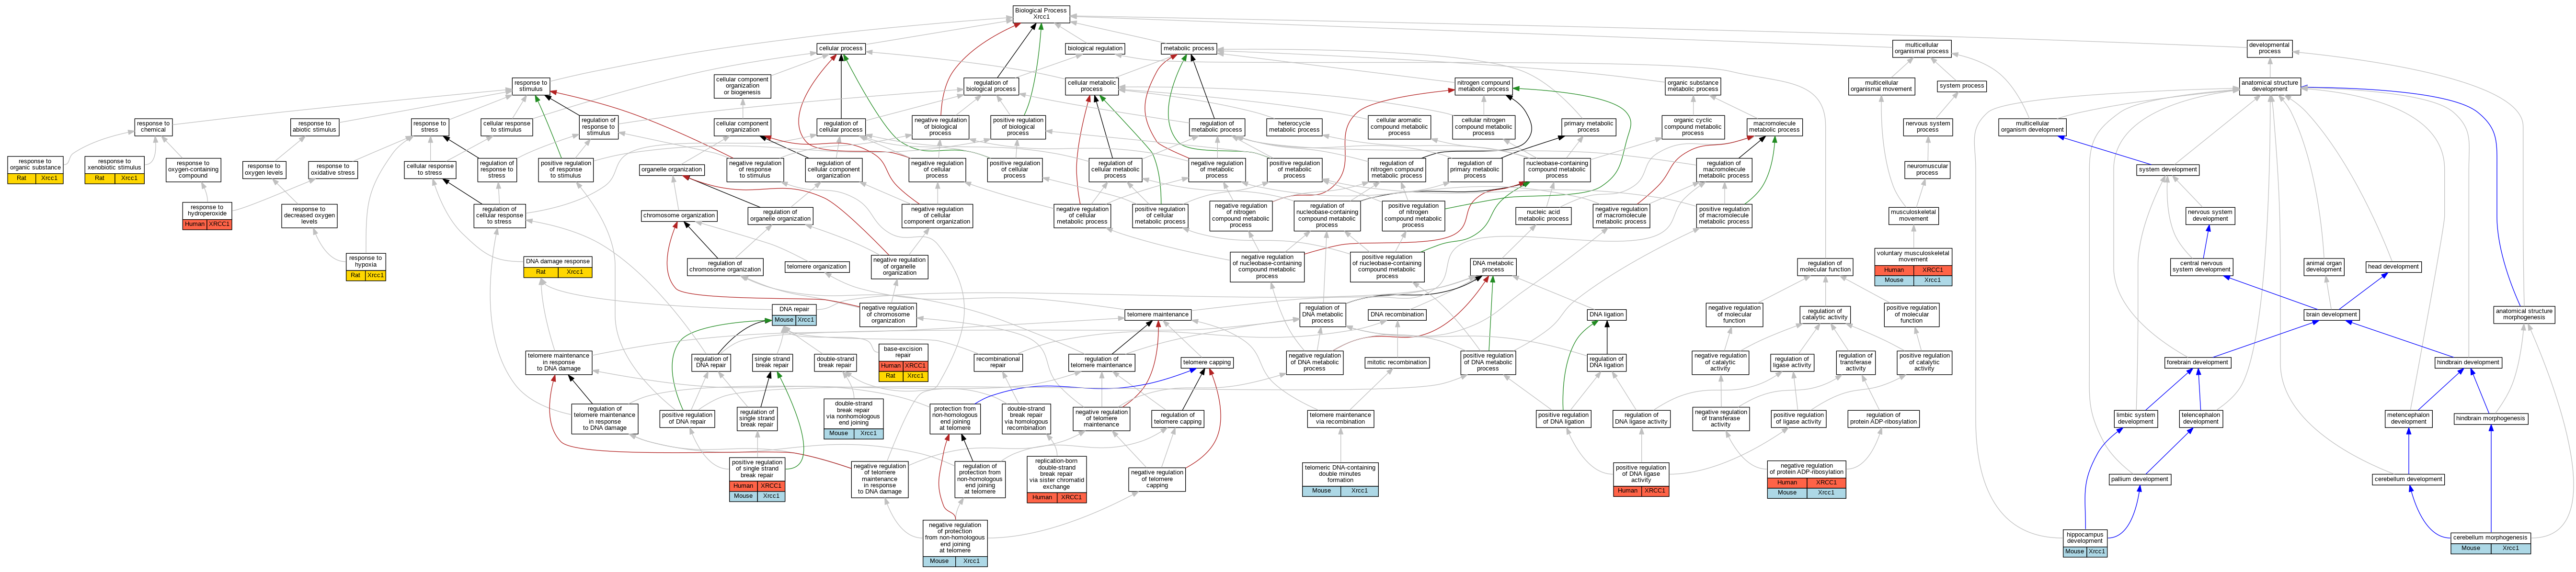Select the 'system development' node
2576x572 pixels.
click(x=2167, y=170)
